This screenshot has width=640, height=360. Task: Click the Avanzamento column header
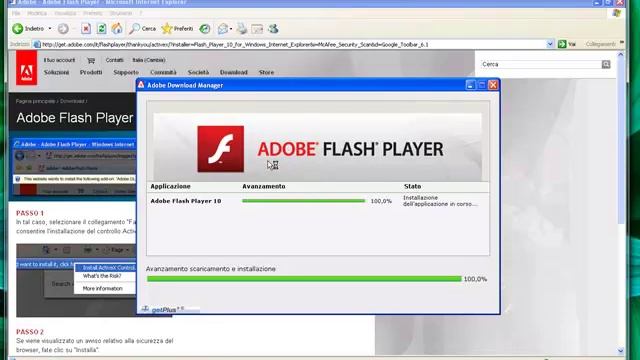coord(264,186)
